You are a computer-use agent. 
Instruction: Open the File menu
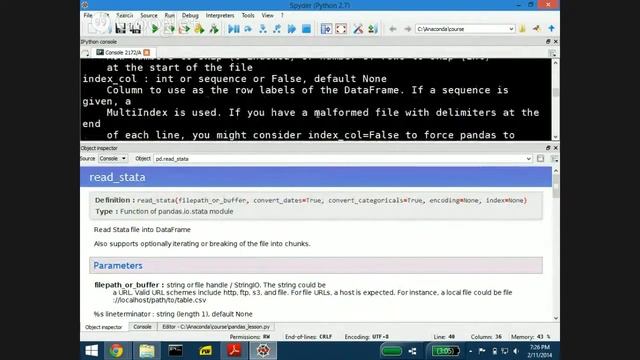(88, 16)
